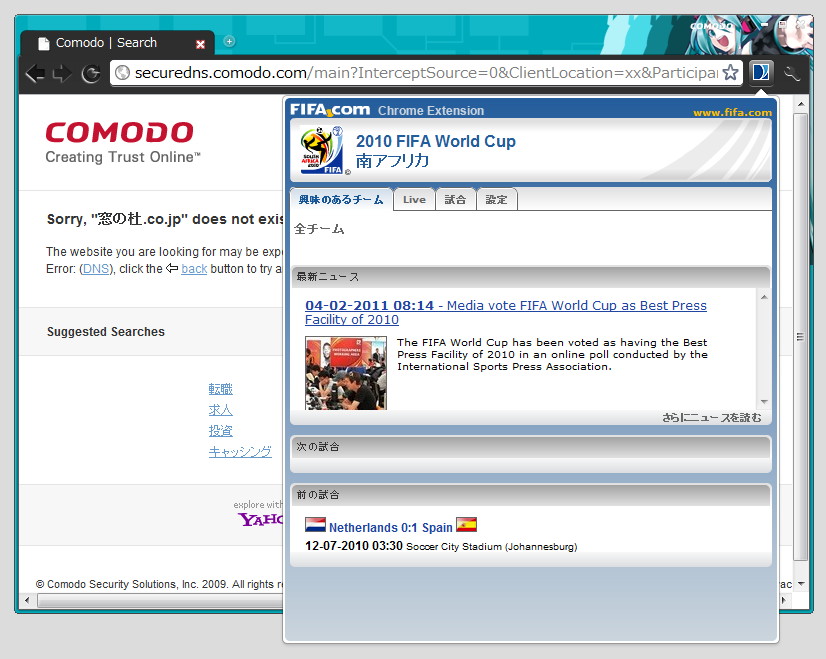
Task: Click the 次の試合 section header
Action: (530, 447)
